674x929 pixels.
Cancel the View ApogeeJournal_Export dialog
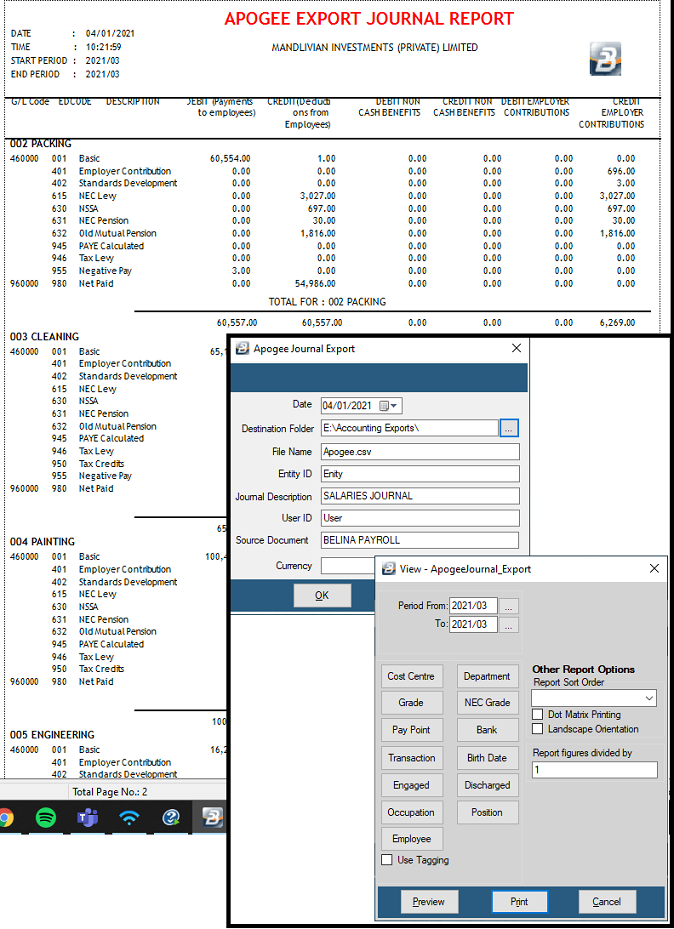coord(607,902)
